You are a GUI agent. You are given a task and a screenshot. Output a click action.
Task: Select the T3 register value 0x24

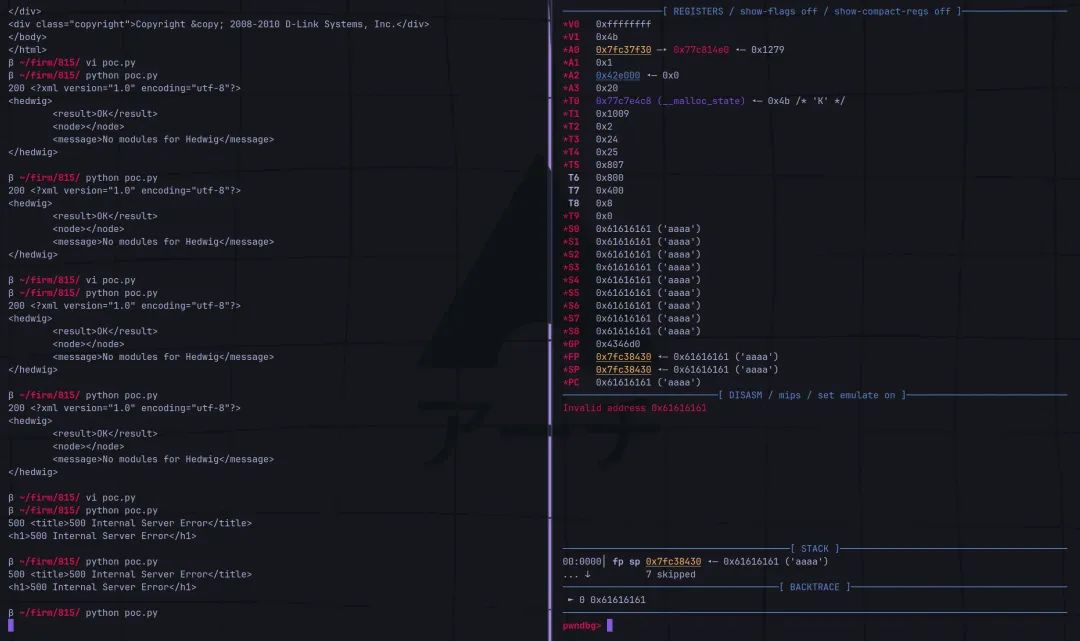(607, 140)
